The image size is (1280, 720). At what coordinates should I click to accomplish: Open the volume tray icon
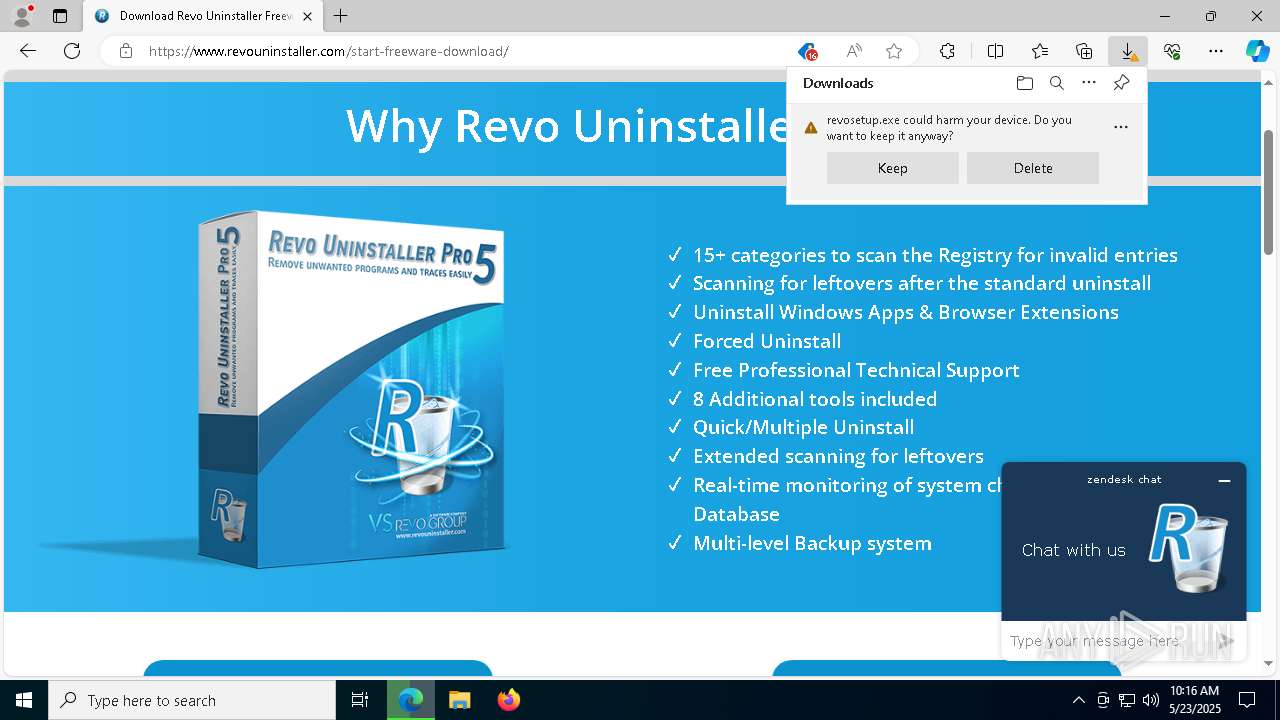[x=1151, y=700]
